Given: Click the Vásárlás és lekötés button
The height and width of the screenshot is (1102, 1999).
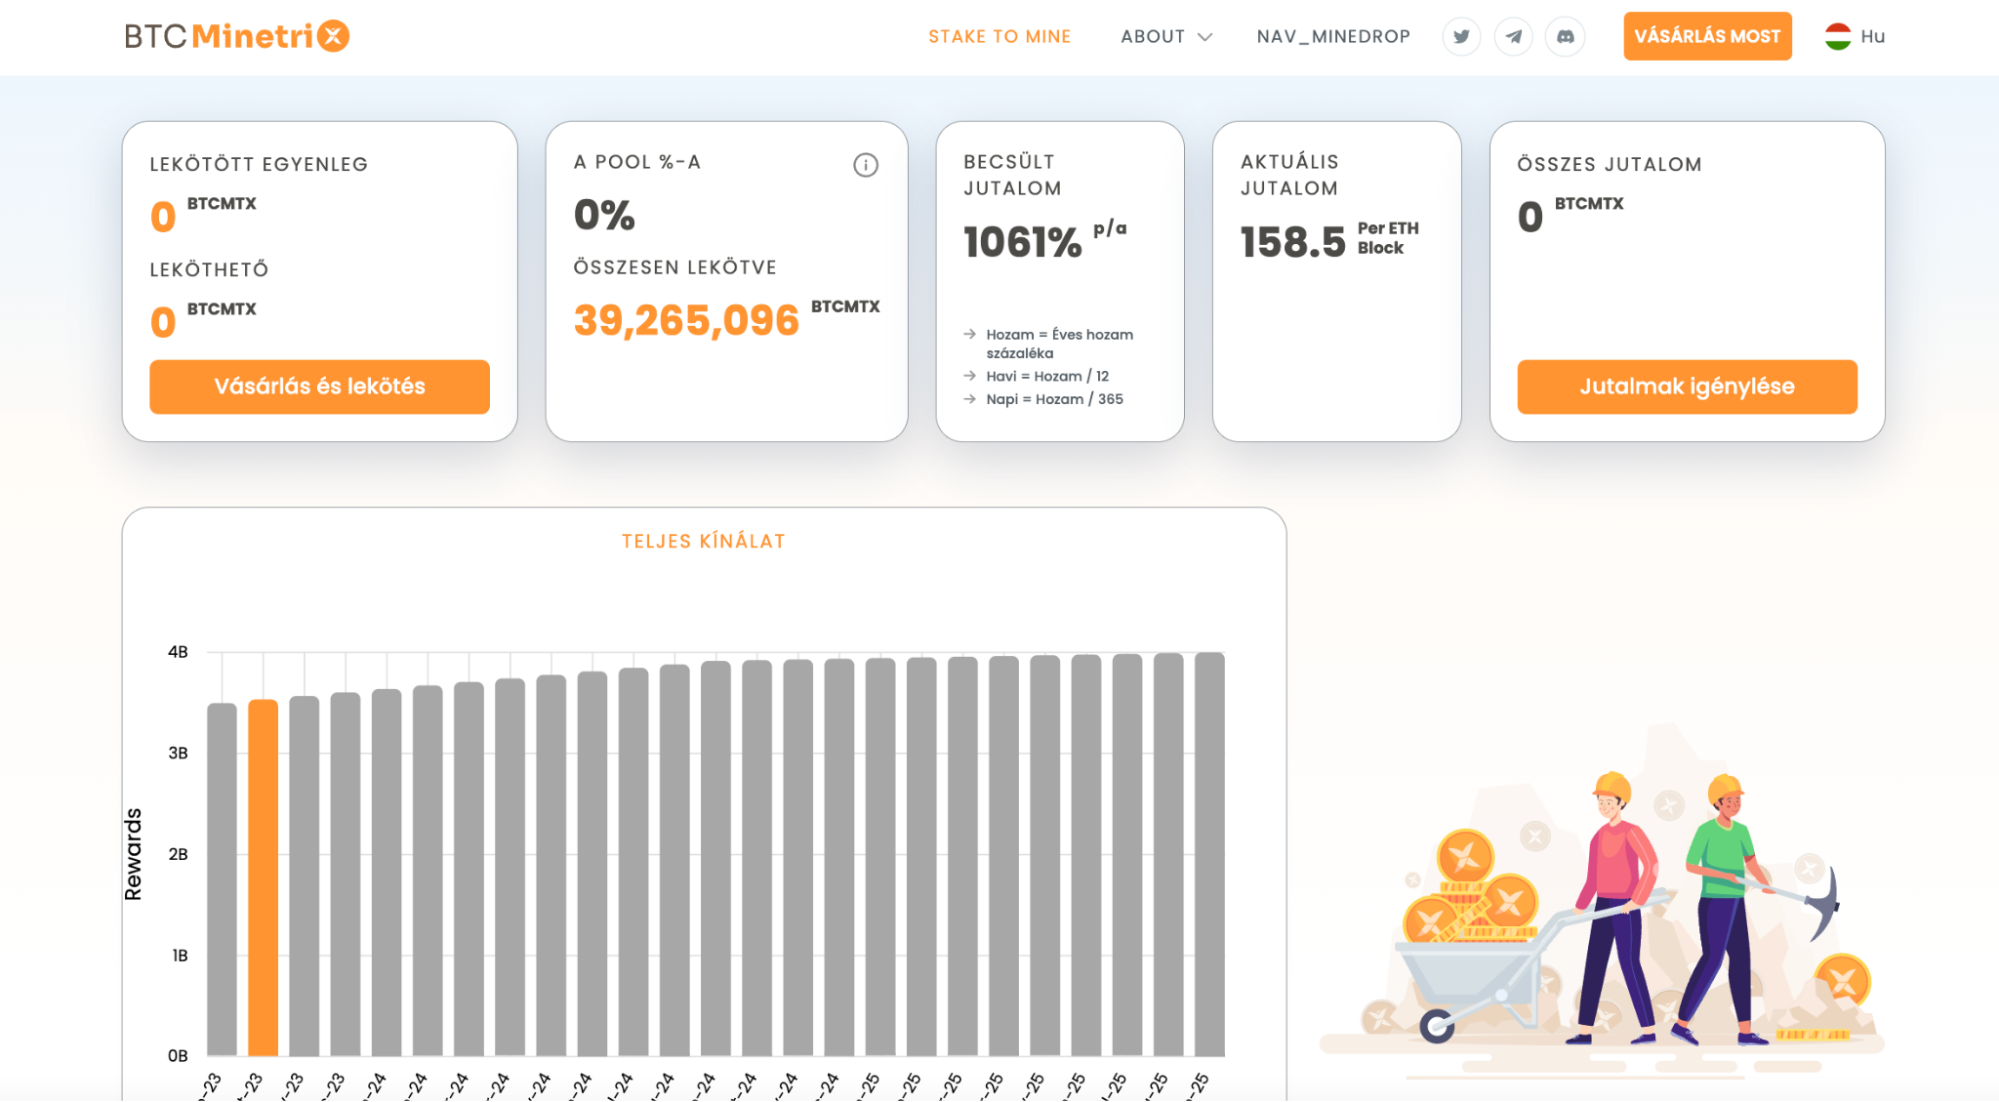Looking at the screenshot, I should tap(320, 386).
